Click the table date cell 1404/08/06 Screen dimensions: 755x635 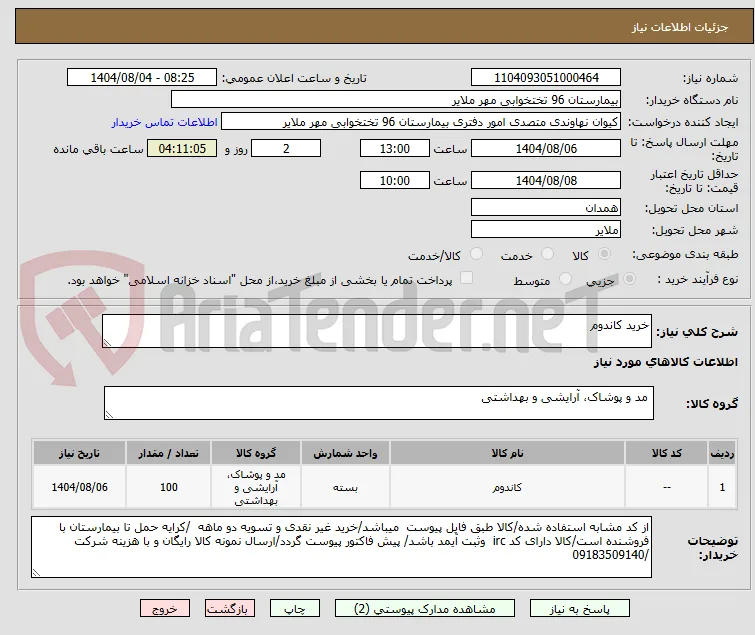(x=79, y=487)
